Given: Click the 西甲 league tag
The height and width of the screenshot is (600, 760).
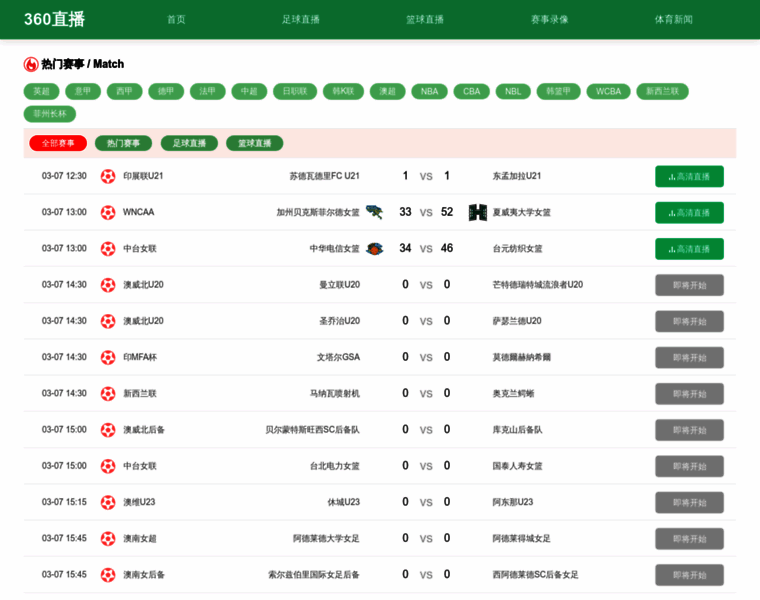Looking at the screenshot, I should (125, 92).
